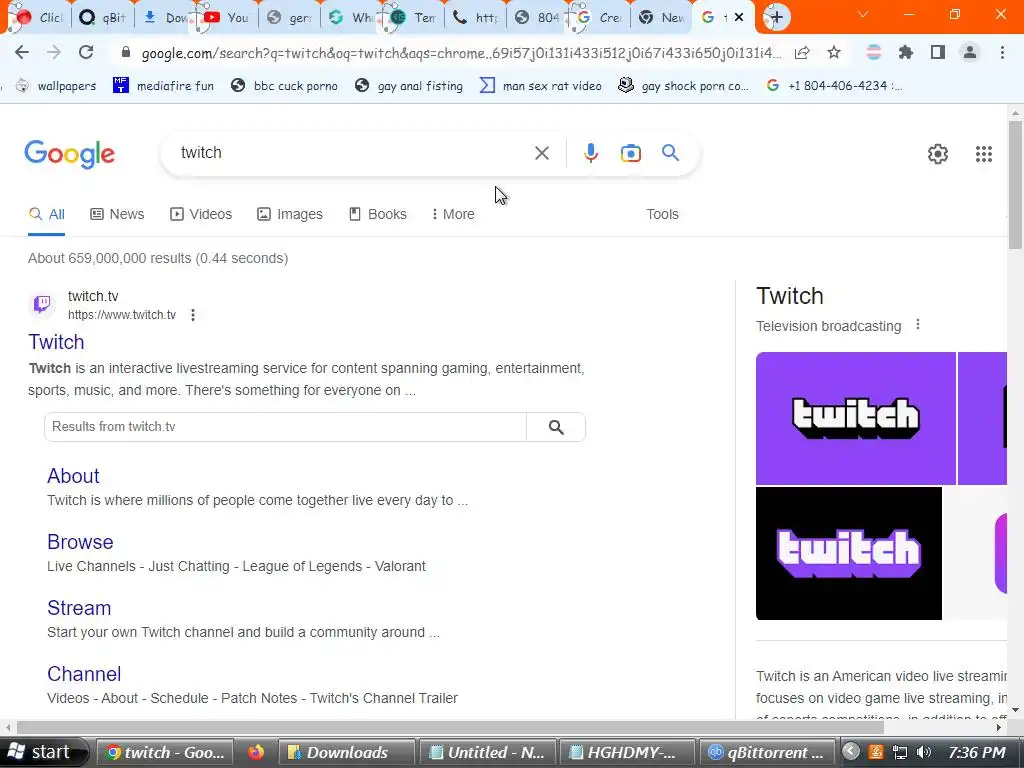
Task: Open the three-dot menu next to Television broadcasting
Action: (x=918, y=325)
